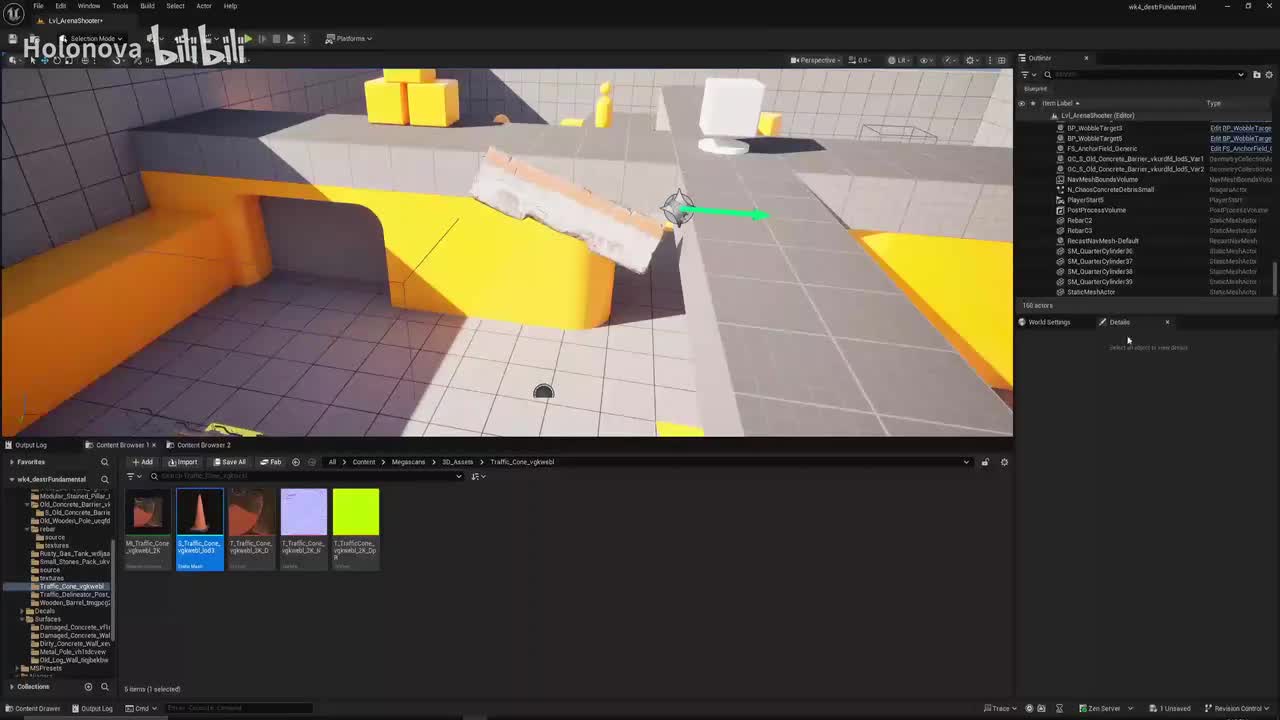The image size is (1280, 720).
Task: Toggle the Outliner visibility eye column header
Action: [x=1021, y=103]
